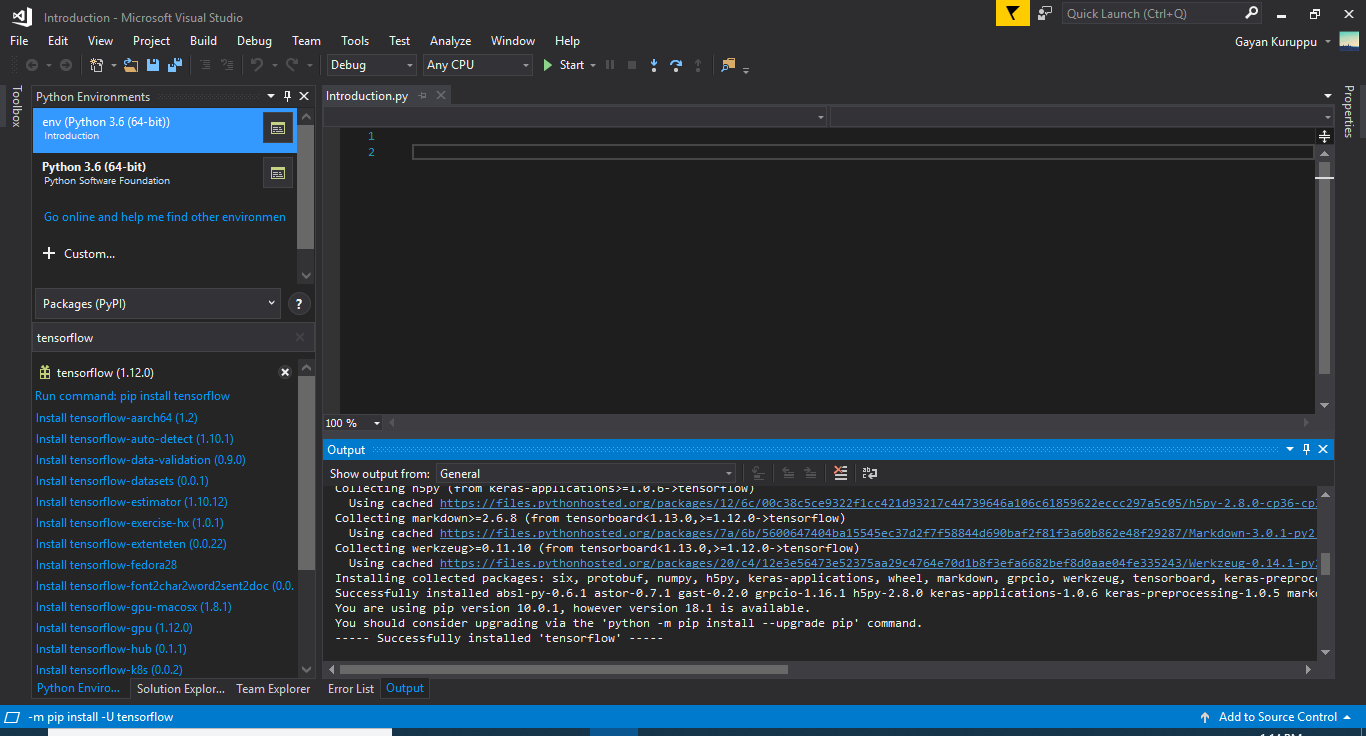Open the Debug menu

[254, 41]
